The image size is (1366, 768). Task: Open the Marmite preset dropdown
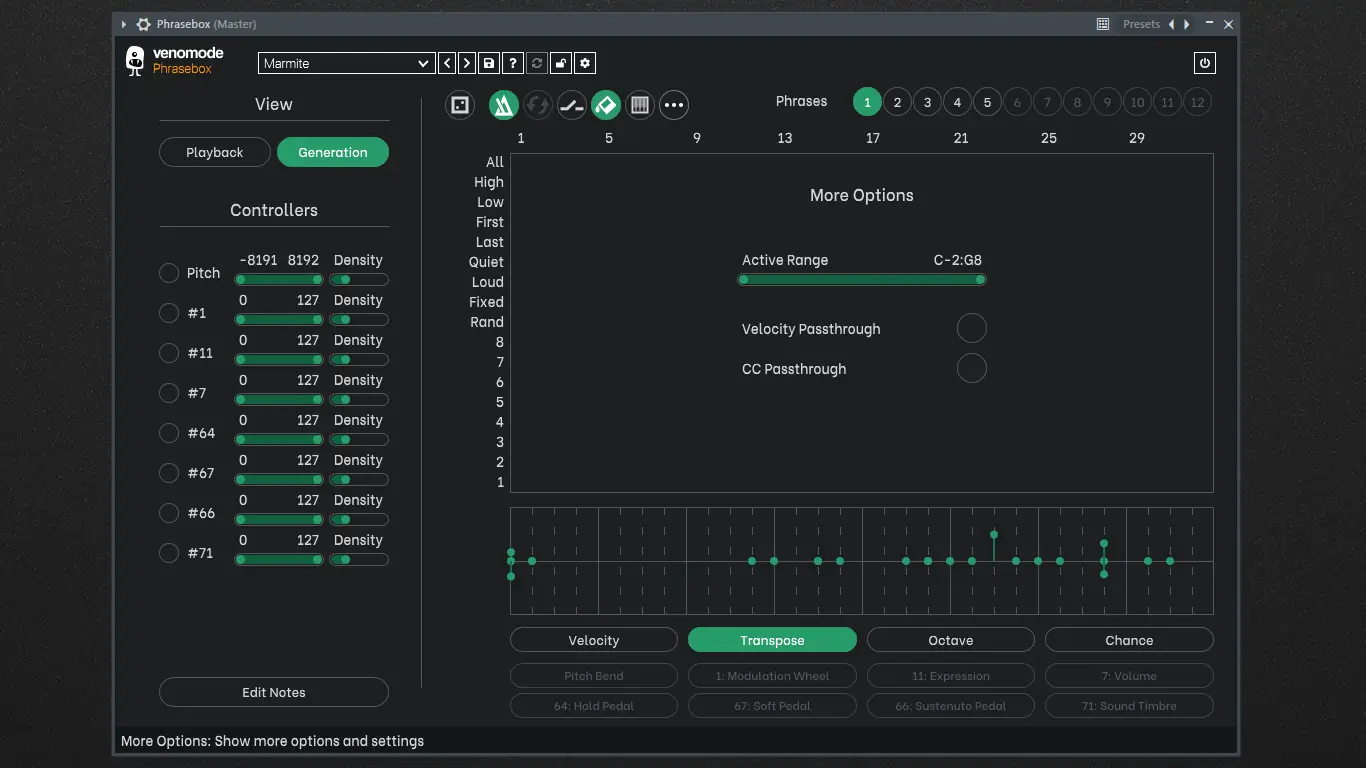346,63
